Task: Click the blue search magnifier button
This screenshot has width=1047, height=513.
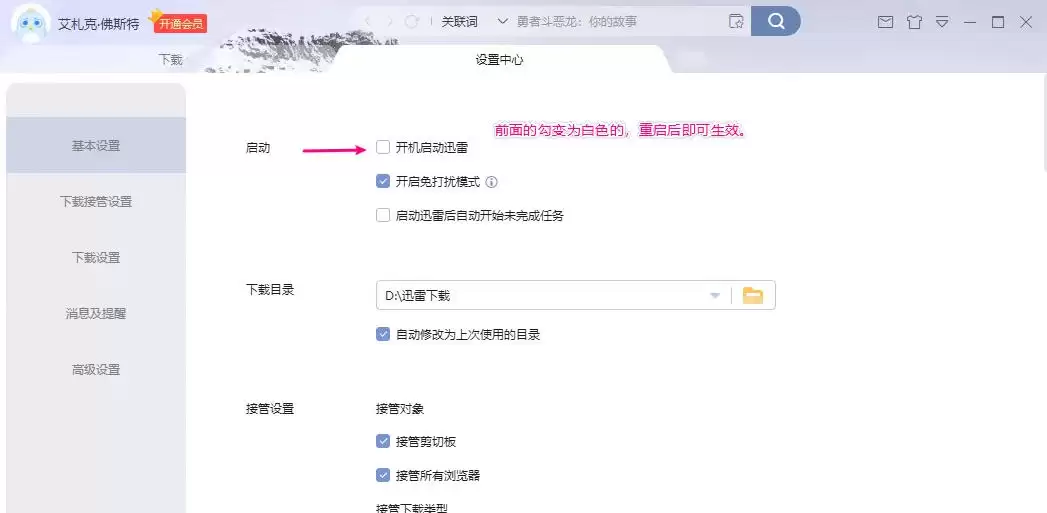Action: 775,21
